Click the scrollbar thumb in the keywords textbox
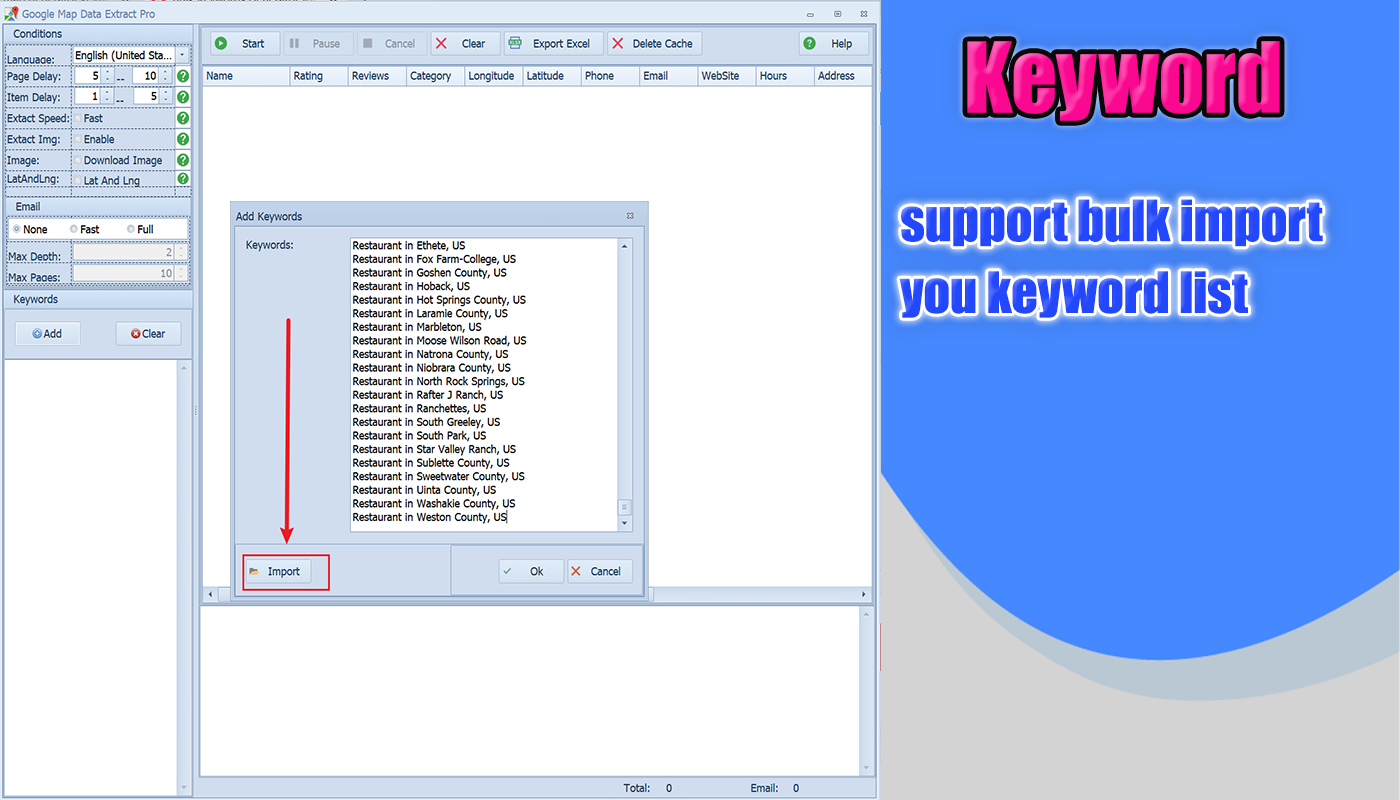The image size is (1400, 800). [625, 507]
